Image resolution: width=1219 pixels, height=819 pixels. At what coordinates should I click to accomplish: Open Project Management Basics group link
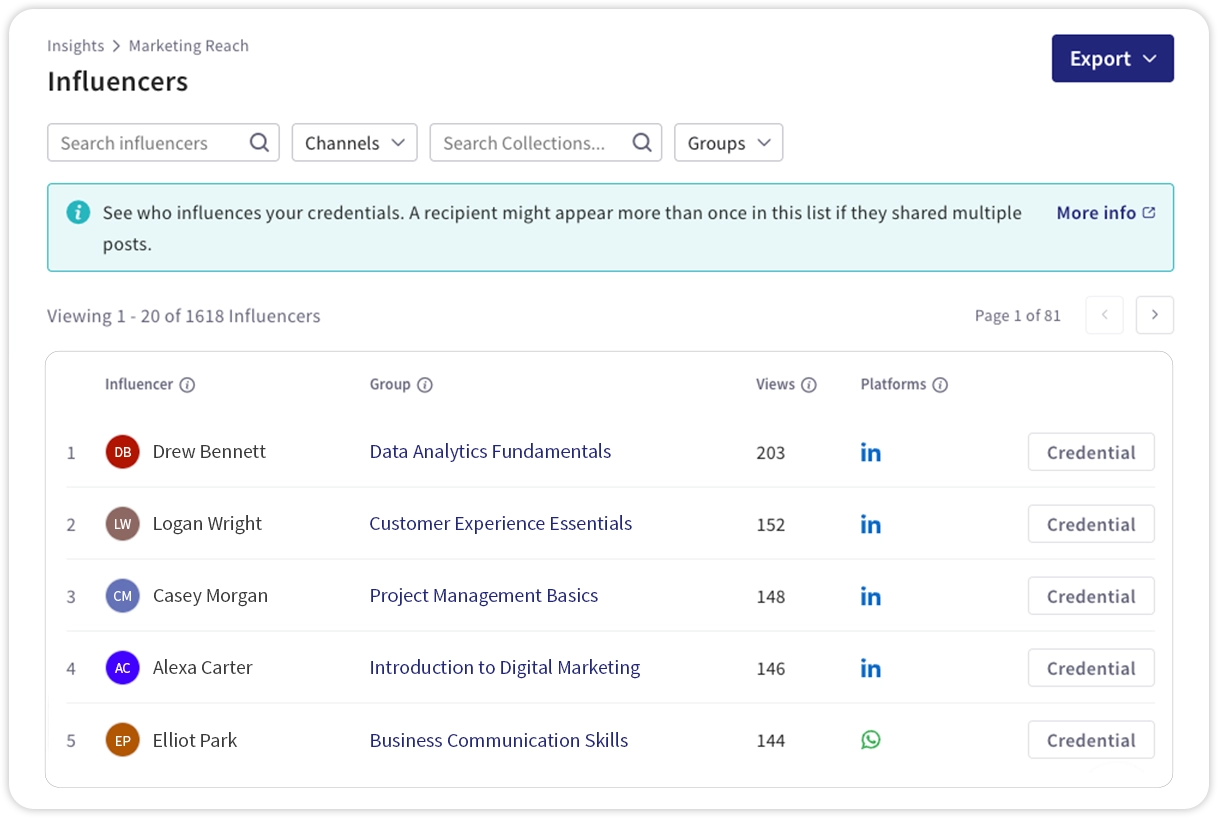coord(484,596)
